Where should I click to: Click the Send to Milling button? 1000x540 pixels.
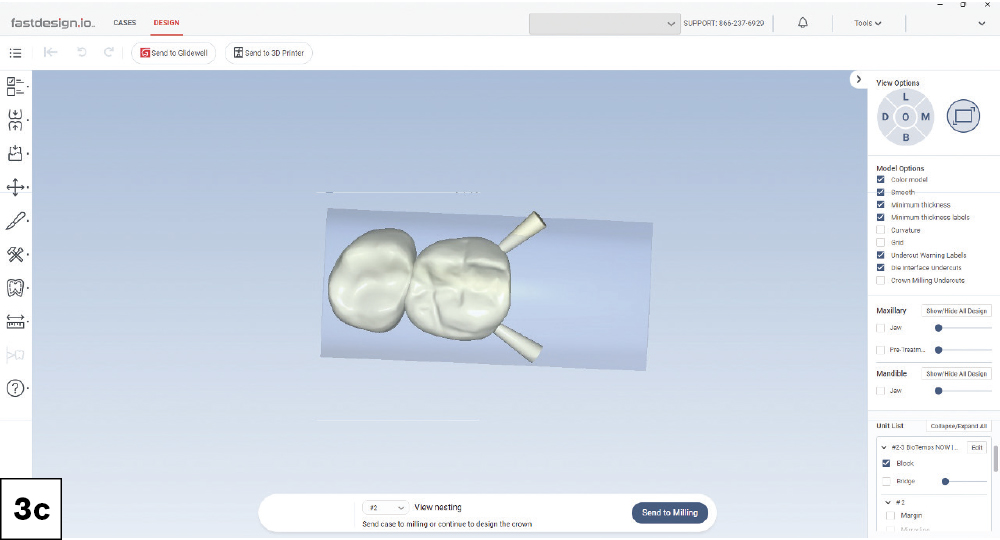pyautogui.click(x=670, y=513)
